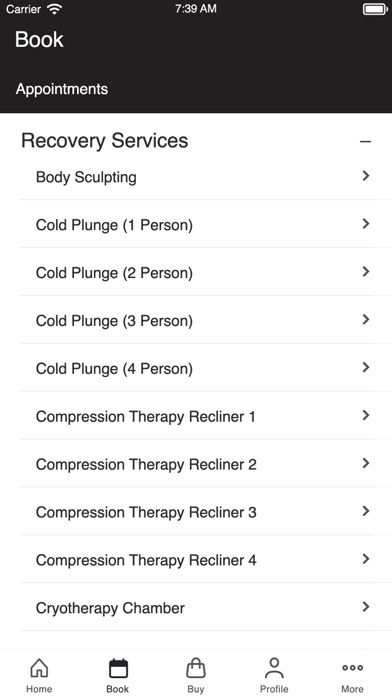392x696 pixels.
Task: Tap the chevron beside Body Sculpting
Action: [x=366, y=176]
